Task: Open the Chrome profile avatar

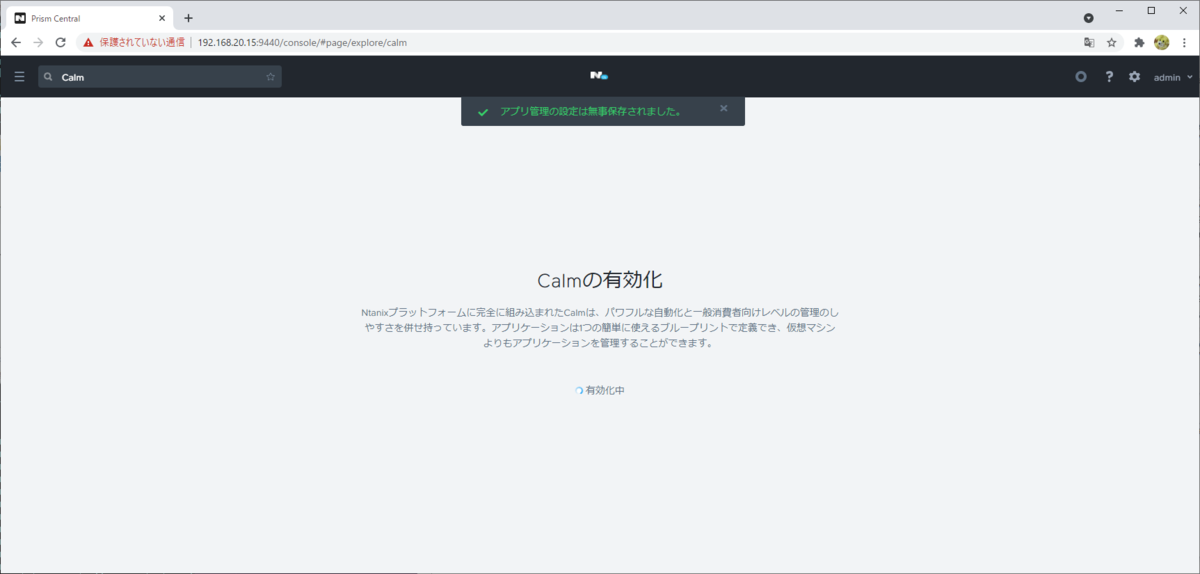Action: click(1161, 43)
